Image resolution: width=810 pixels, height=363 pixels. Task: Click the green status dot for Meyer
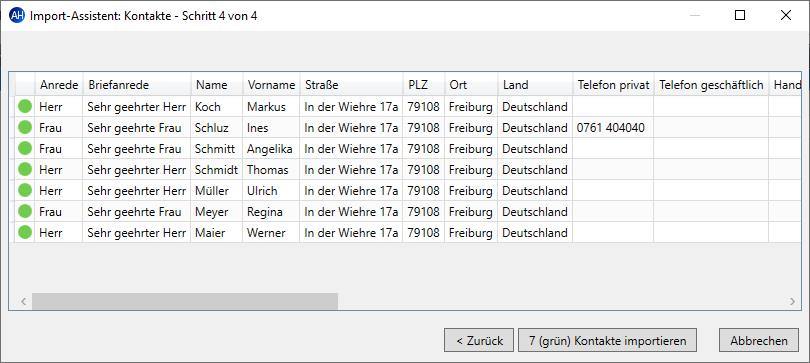pos(25,212)
